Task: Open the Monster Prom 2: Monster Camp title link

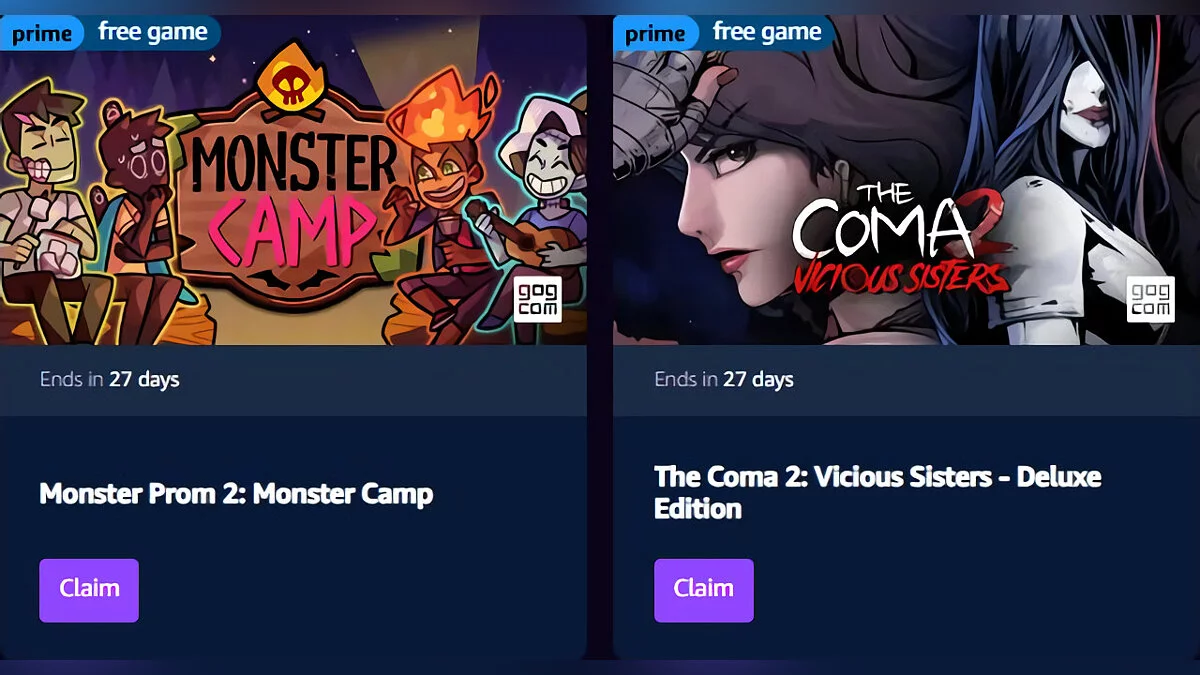Action: [x=236, y=494]
